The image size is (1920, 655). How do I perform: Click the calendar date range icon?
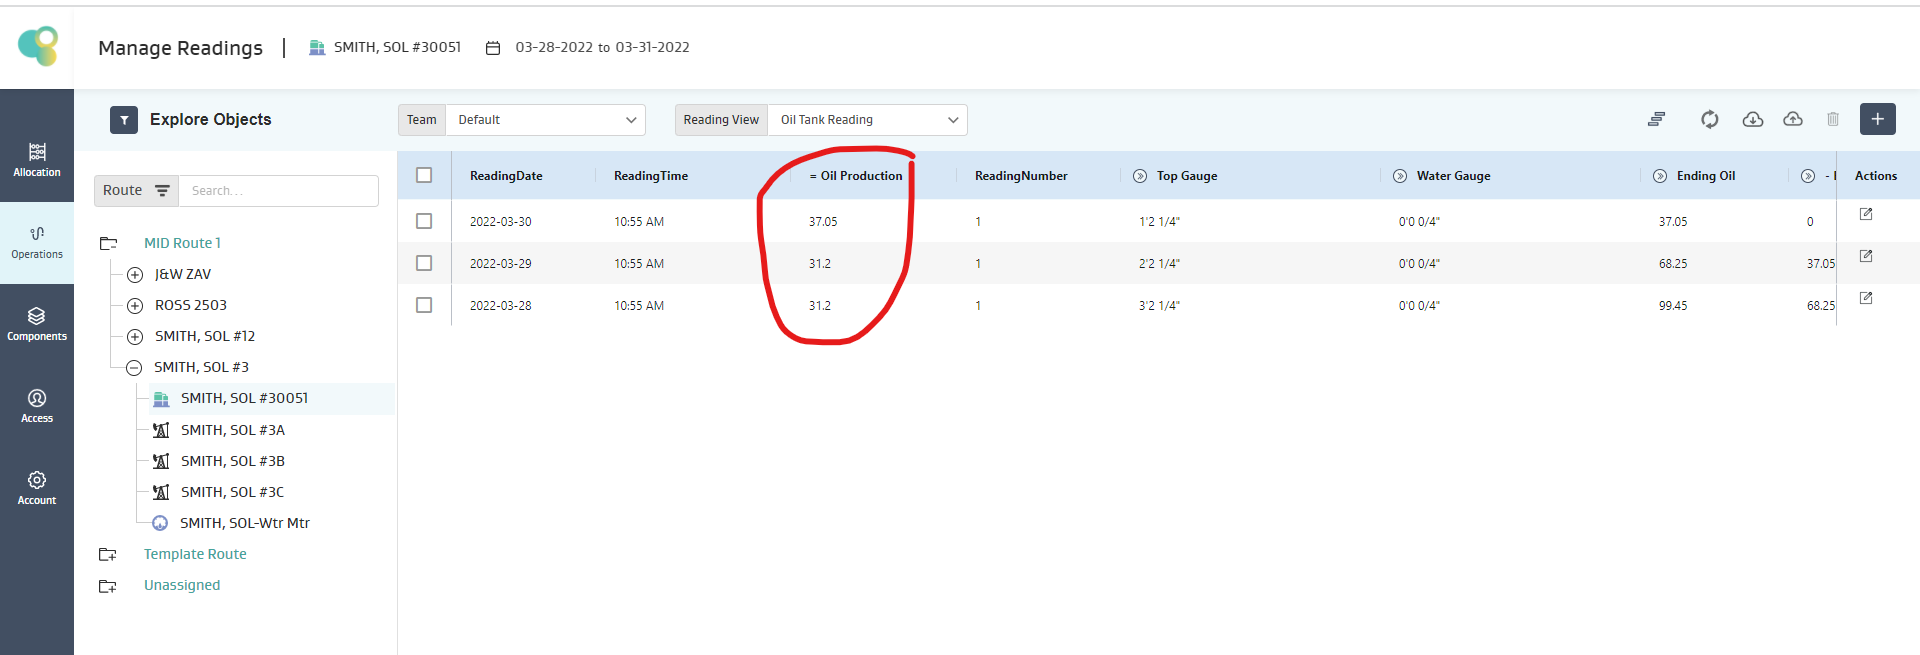[x=493, y=48]
